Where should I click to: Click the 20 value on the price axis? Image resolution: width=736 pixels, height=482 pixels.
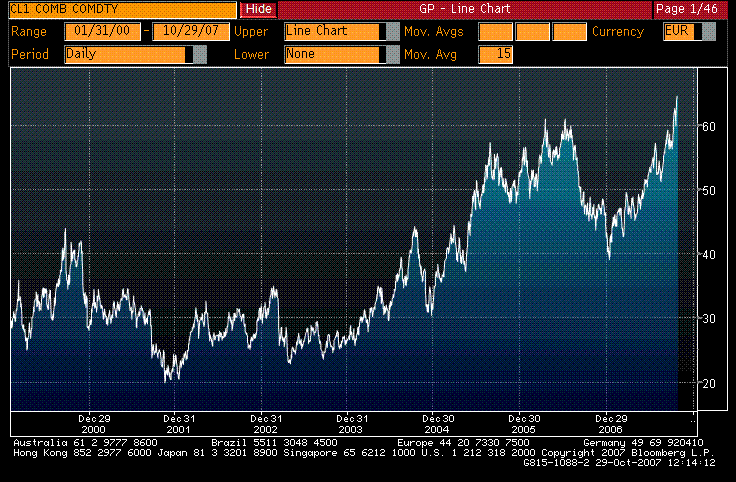709,383
